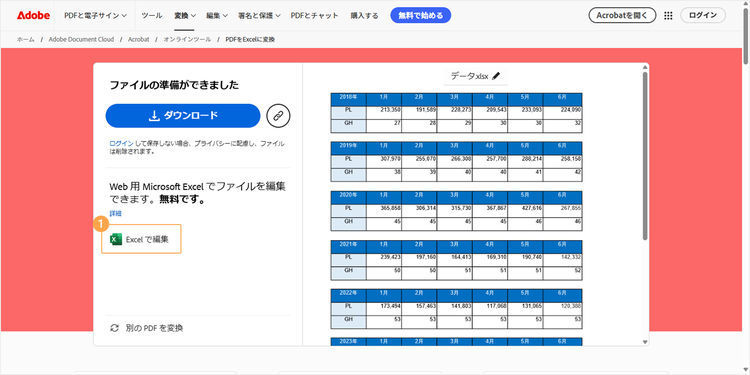
Task: Click the value 307,970 in the 2019 table
Action: [x=390, y=158]
